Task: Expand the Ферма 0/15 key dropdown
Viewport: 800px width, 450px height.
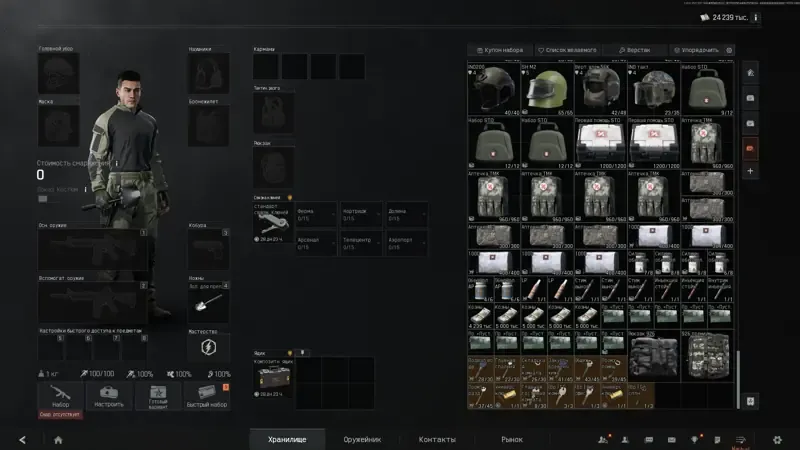Action: coord(316,214)
